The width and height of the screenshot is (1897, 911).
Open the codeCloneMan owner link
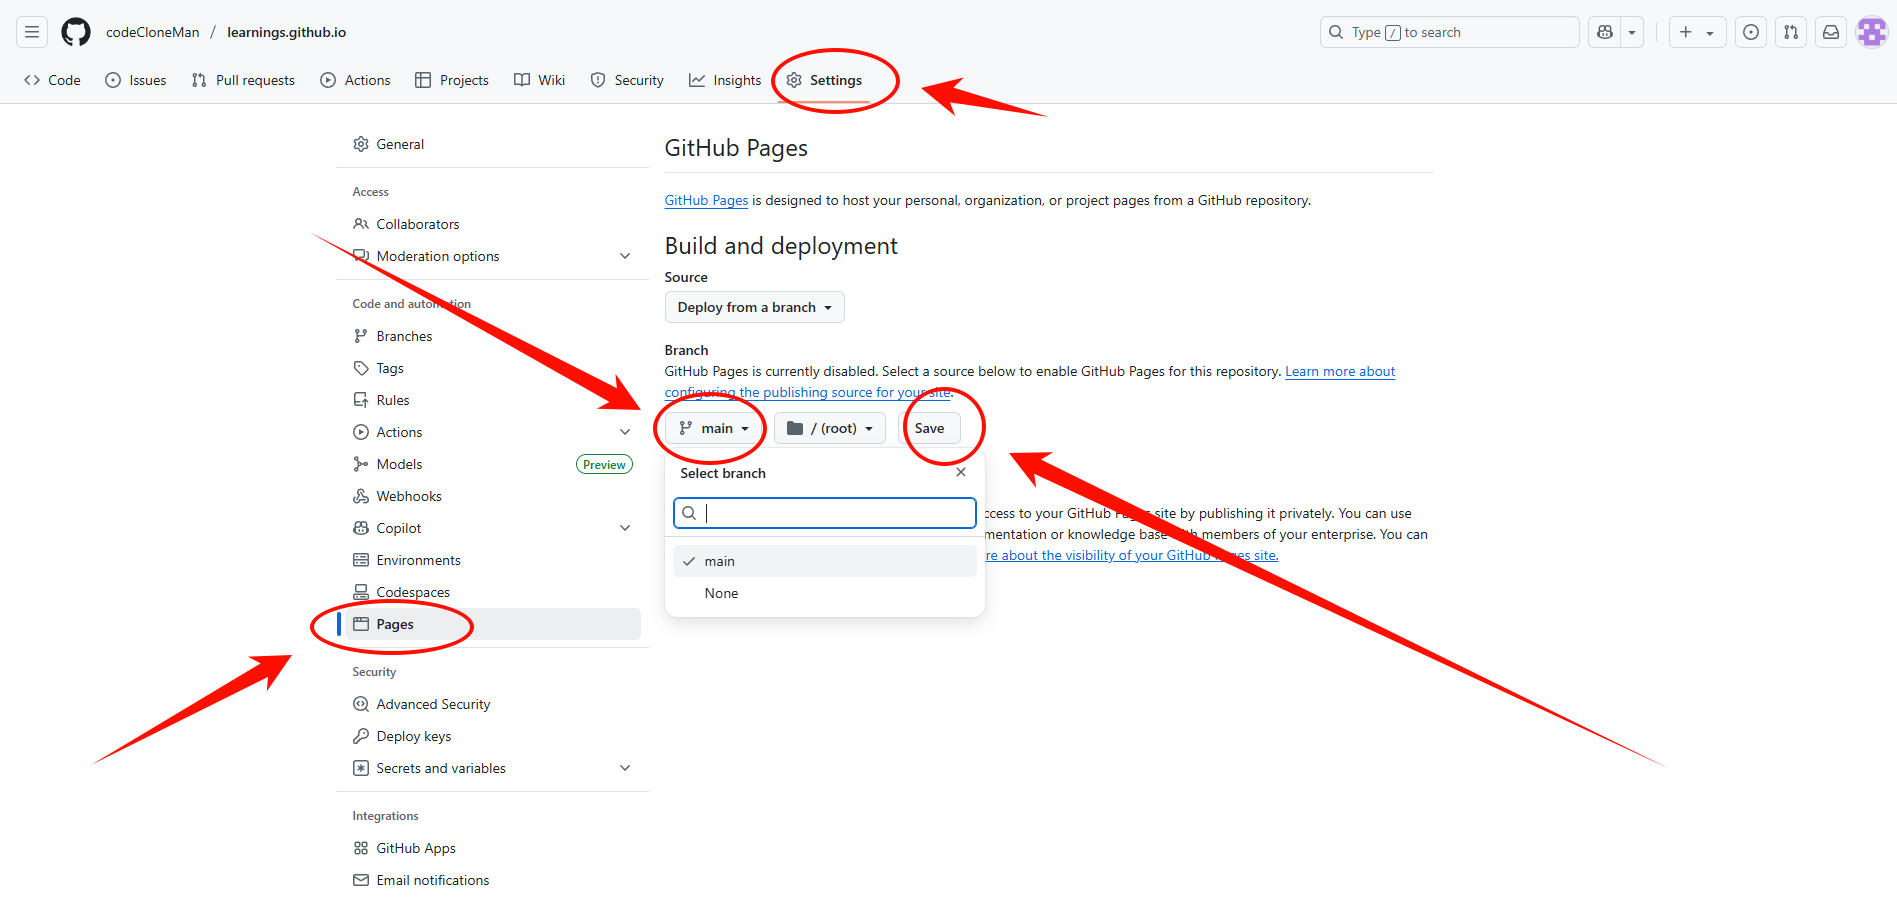(x=153, y=32)
